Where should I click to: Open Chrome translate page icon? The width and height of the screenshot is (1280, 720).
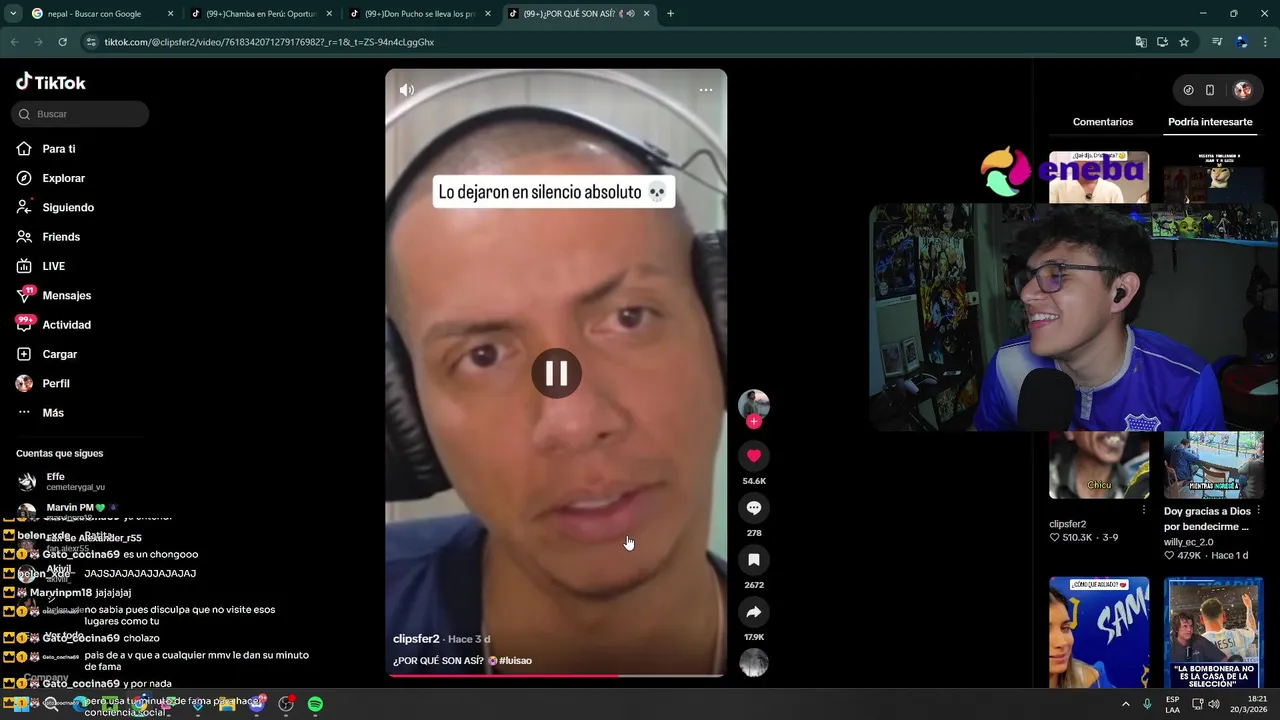point(1141,42)
